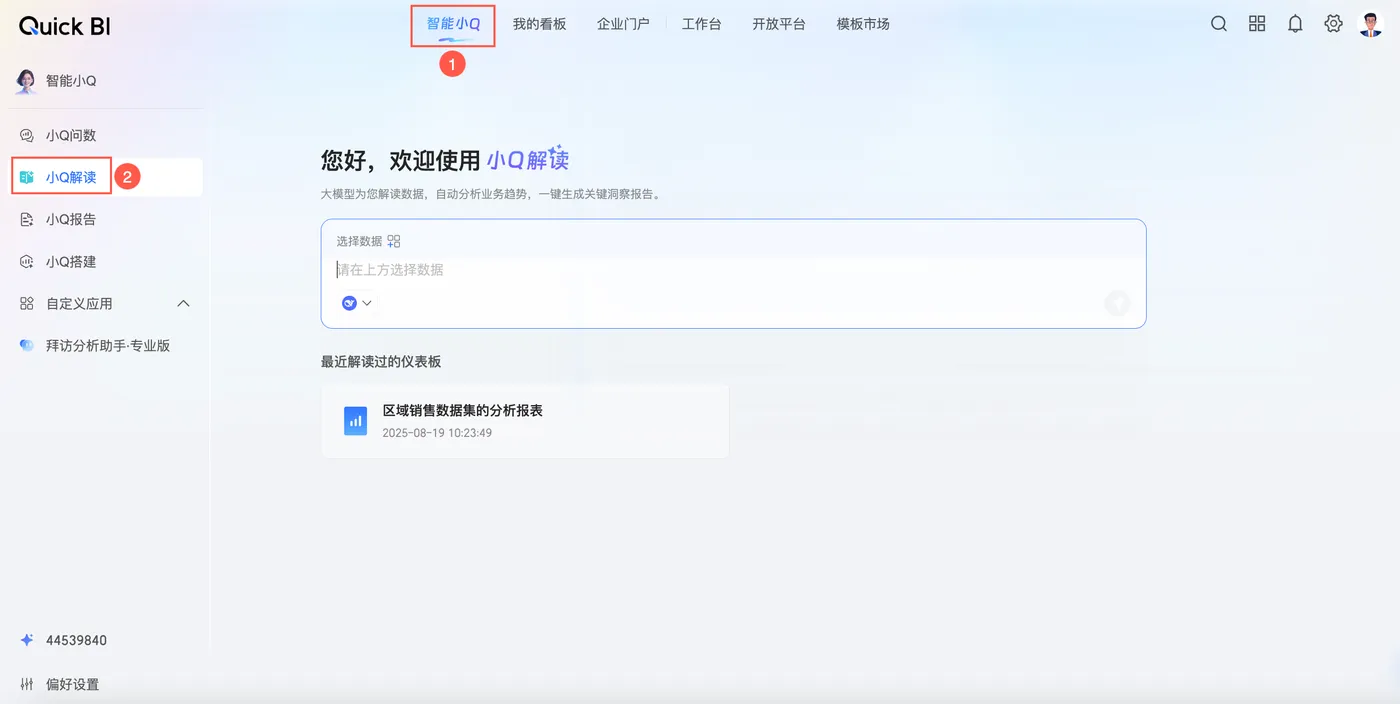
Task: Open notifications bell icon
Action: click(x=1295, y=24)
